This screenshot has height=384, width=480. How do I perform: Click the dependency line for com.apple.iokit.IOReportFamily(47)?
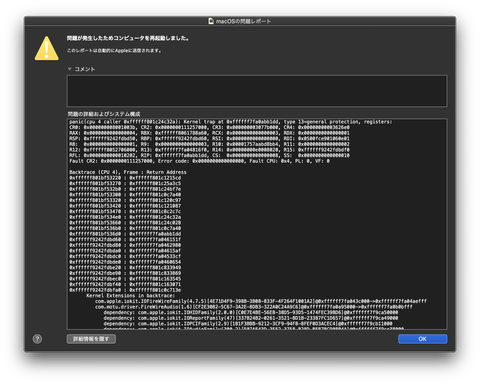click(250, 318)
